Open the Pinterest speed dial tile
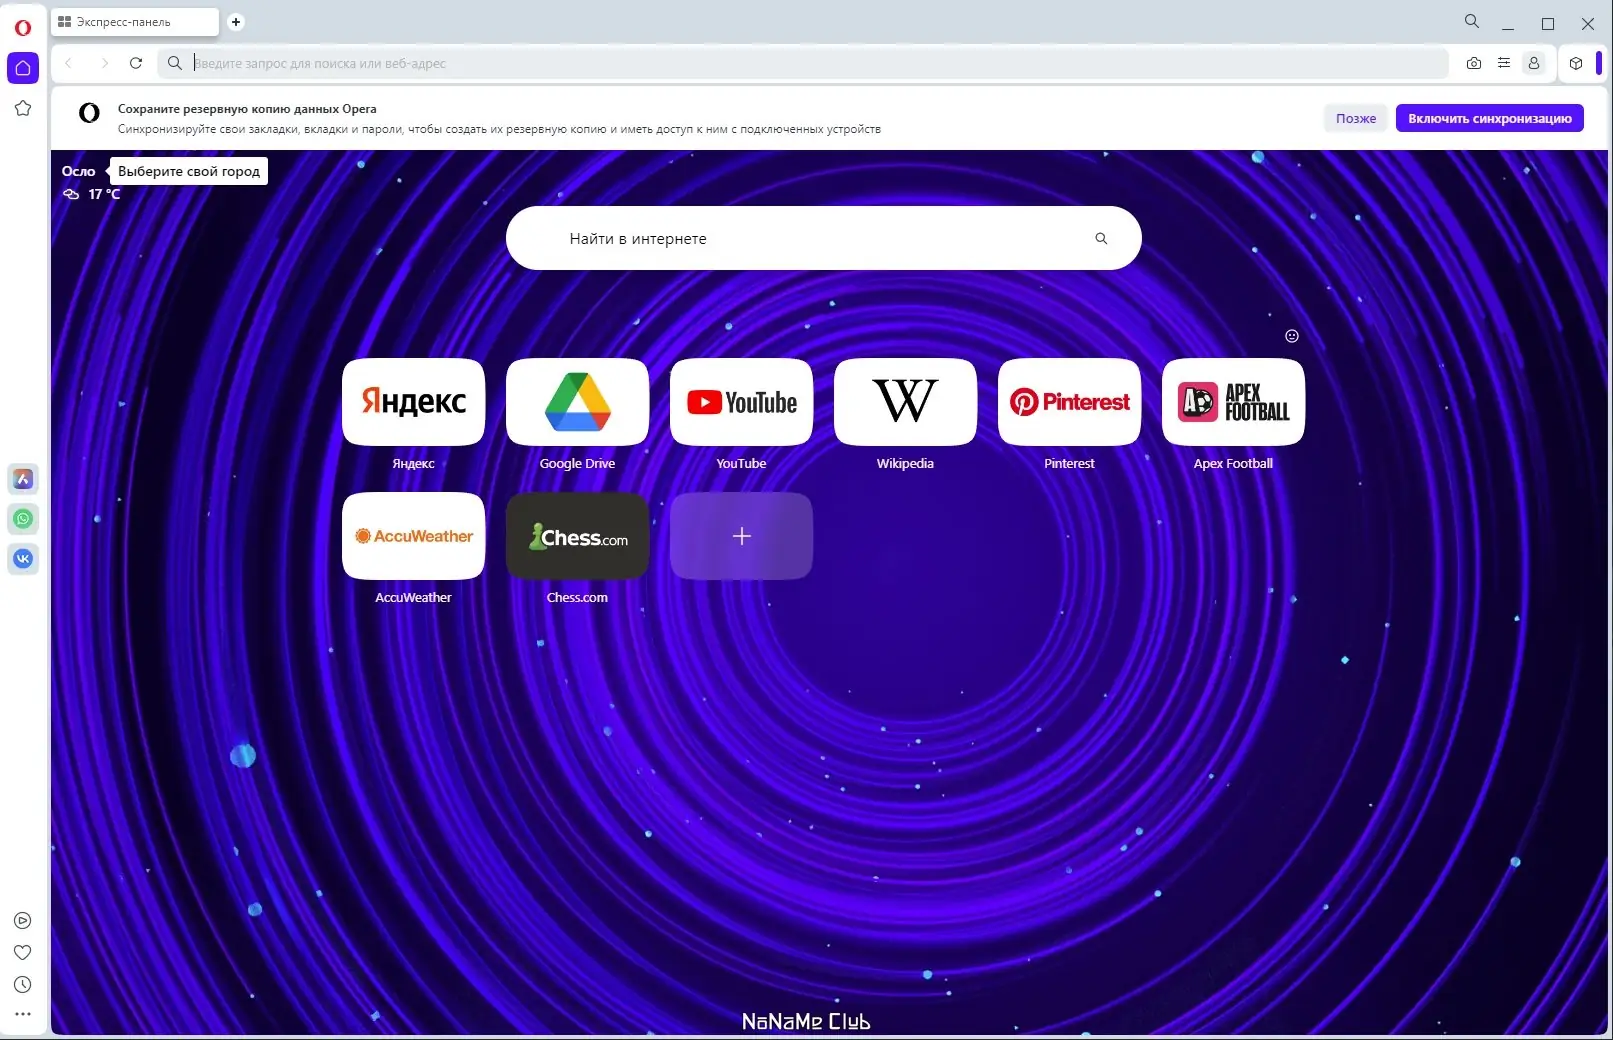 point(1069,402)
